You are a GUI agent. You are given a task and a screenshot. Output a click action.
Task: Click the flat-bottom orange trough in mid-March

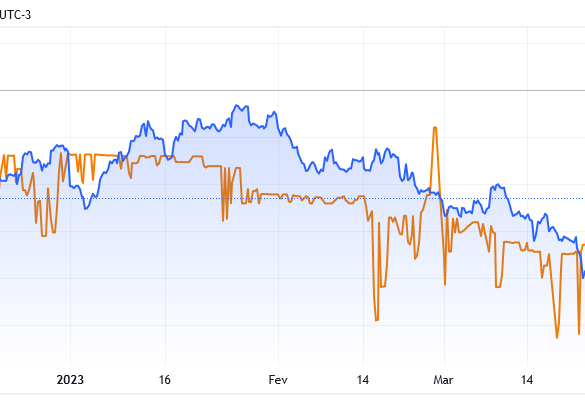(498, 286)
